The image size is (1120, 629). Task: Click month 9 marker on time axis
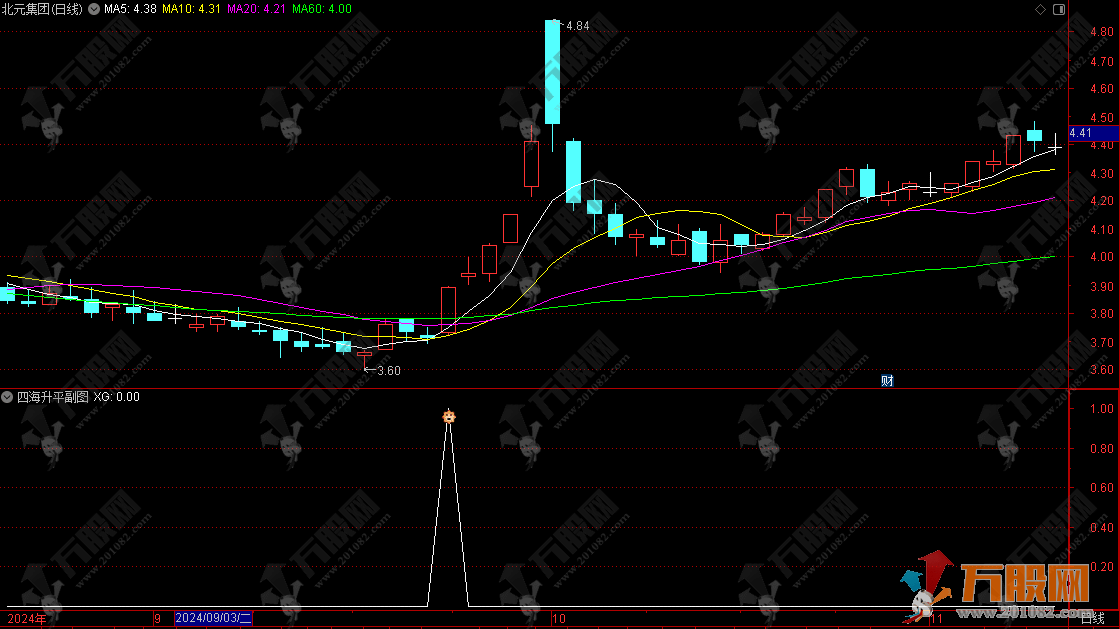tap(157, 619)
